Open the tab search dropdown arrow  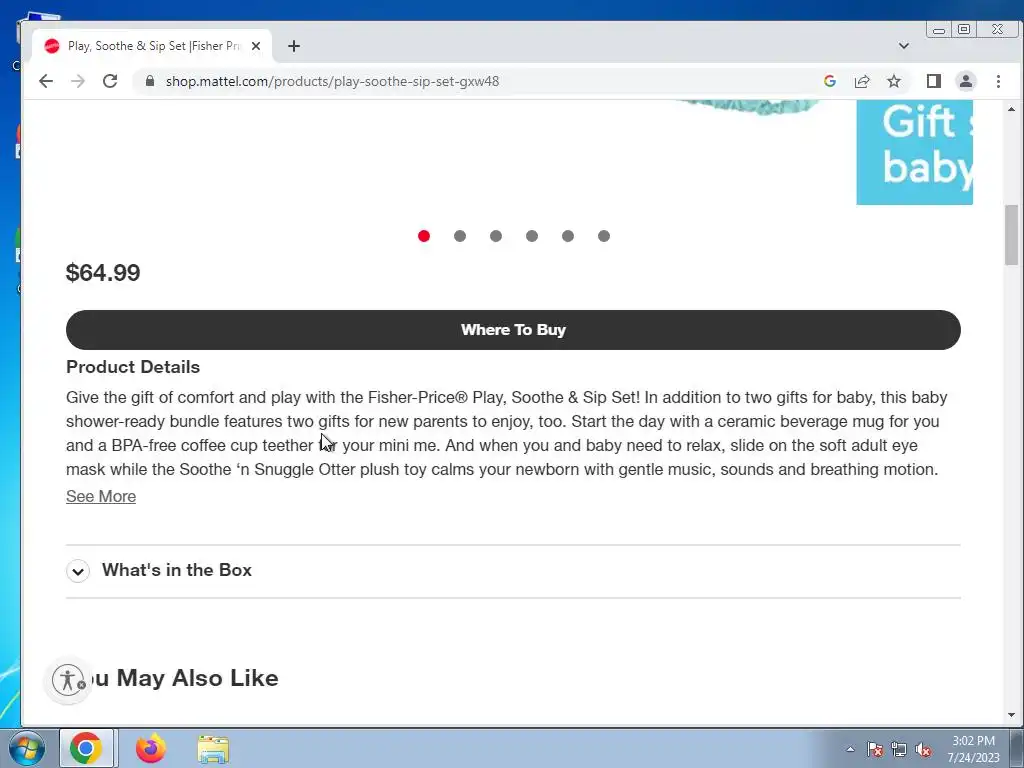coord(904,46)
